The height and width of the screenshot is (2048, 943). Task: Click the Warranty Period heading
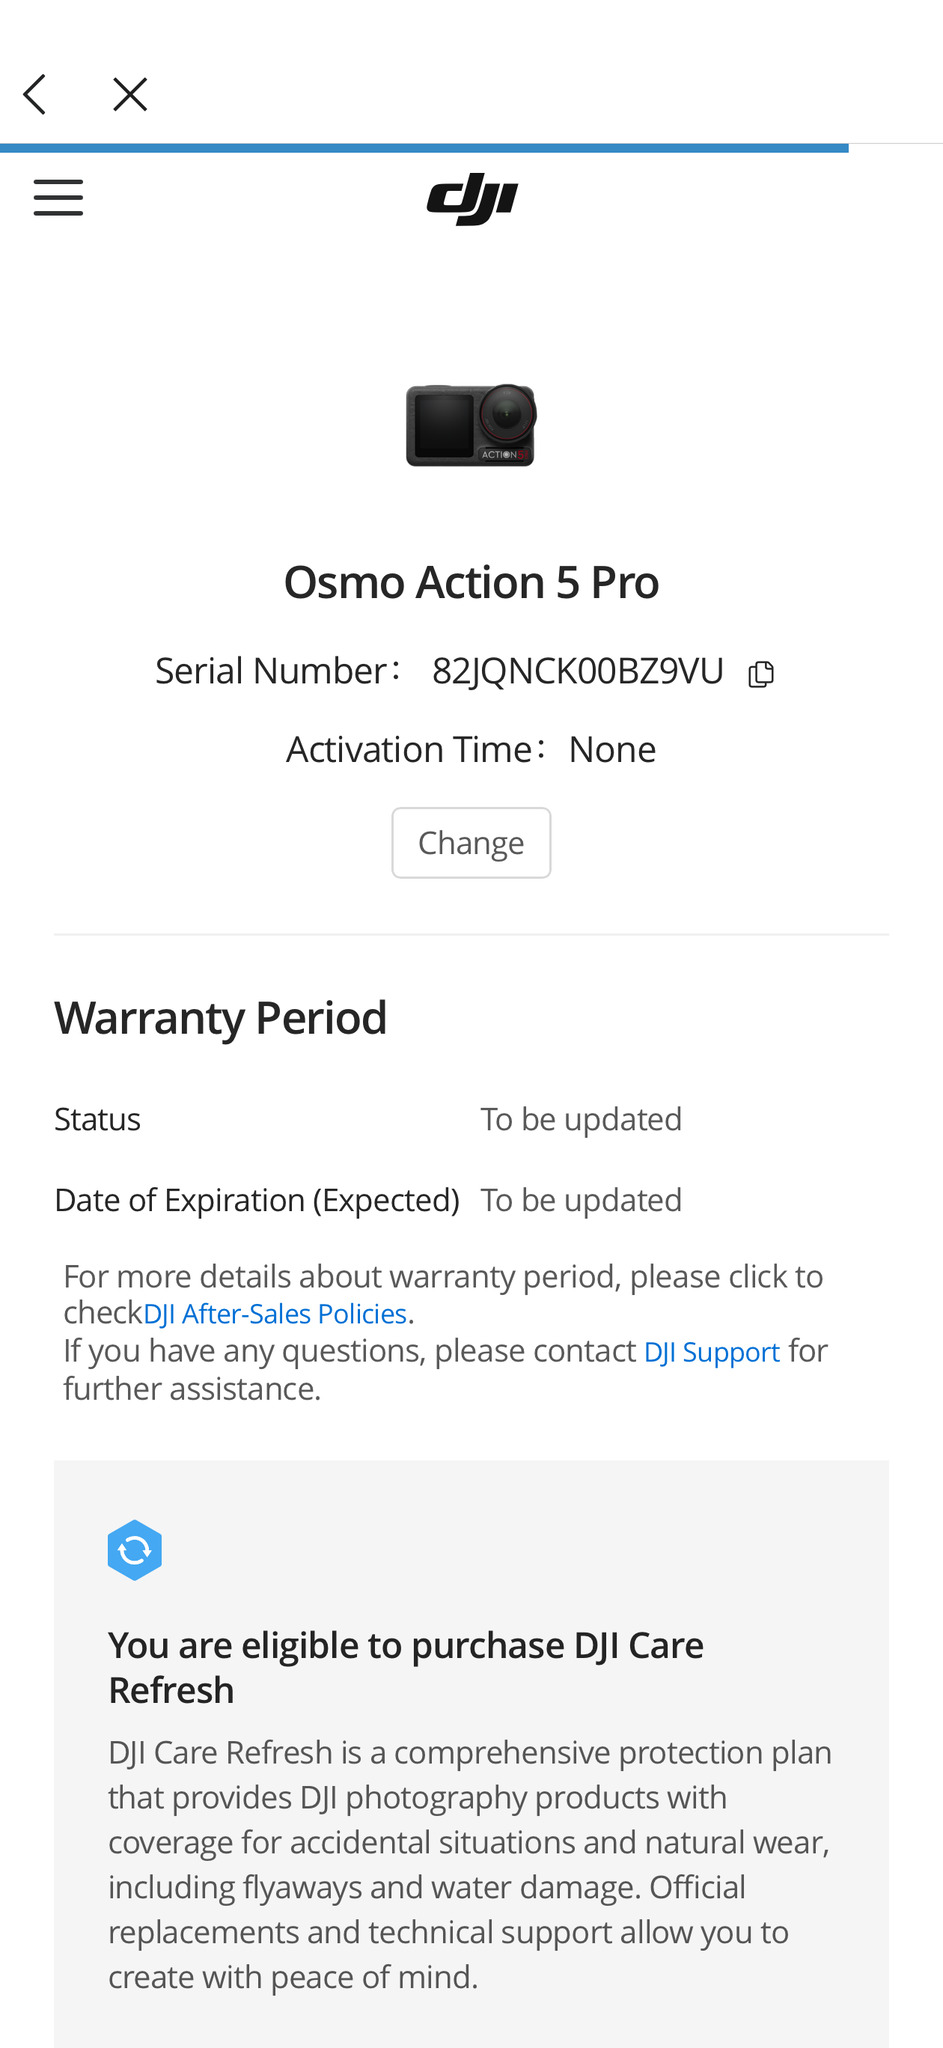220,1018
